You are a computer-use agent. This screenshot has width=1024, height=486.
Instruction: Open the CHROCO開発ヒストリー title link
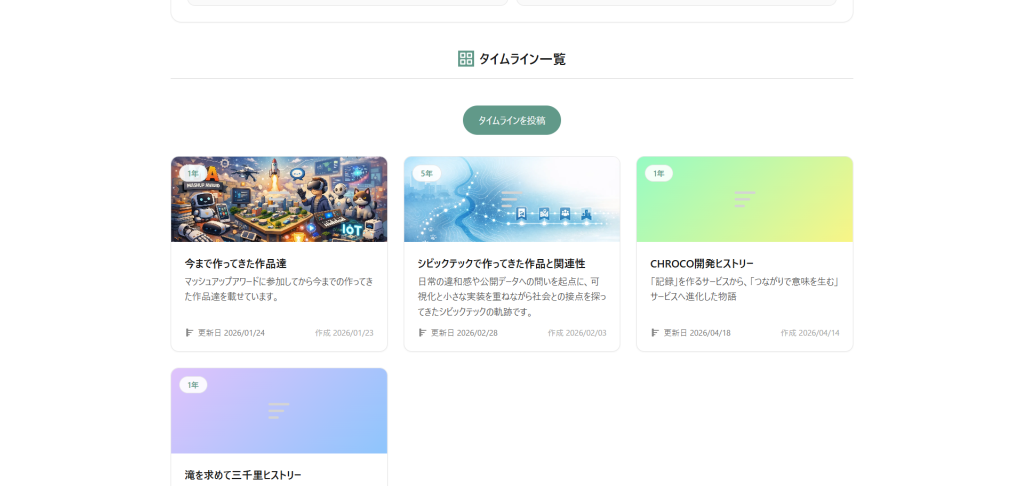[x=701, y=264]
